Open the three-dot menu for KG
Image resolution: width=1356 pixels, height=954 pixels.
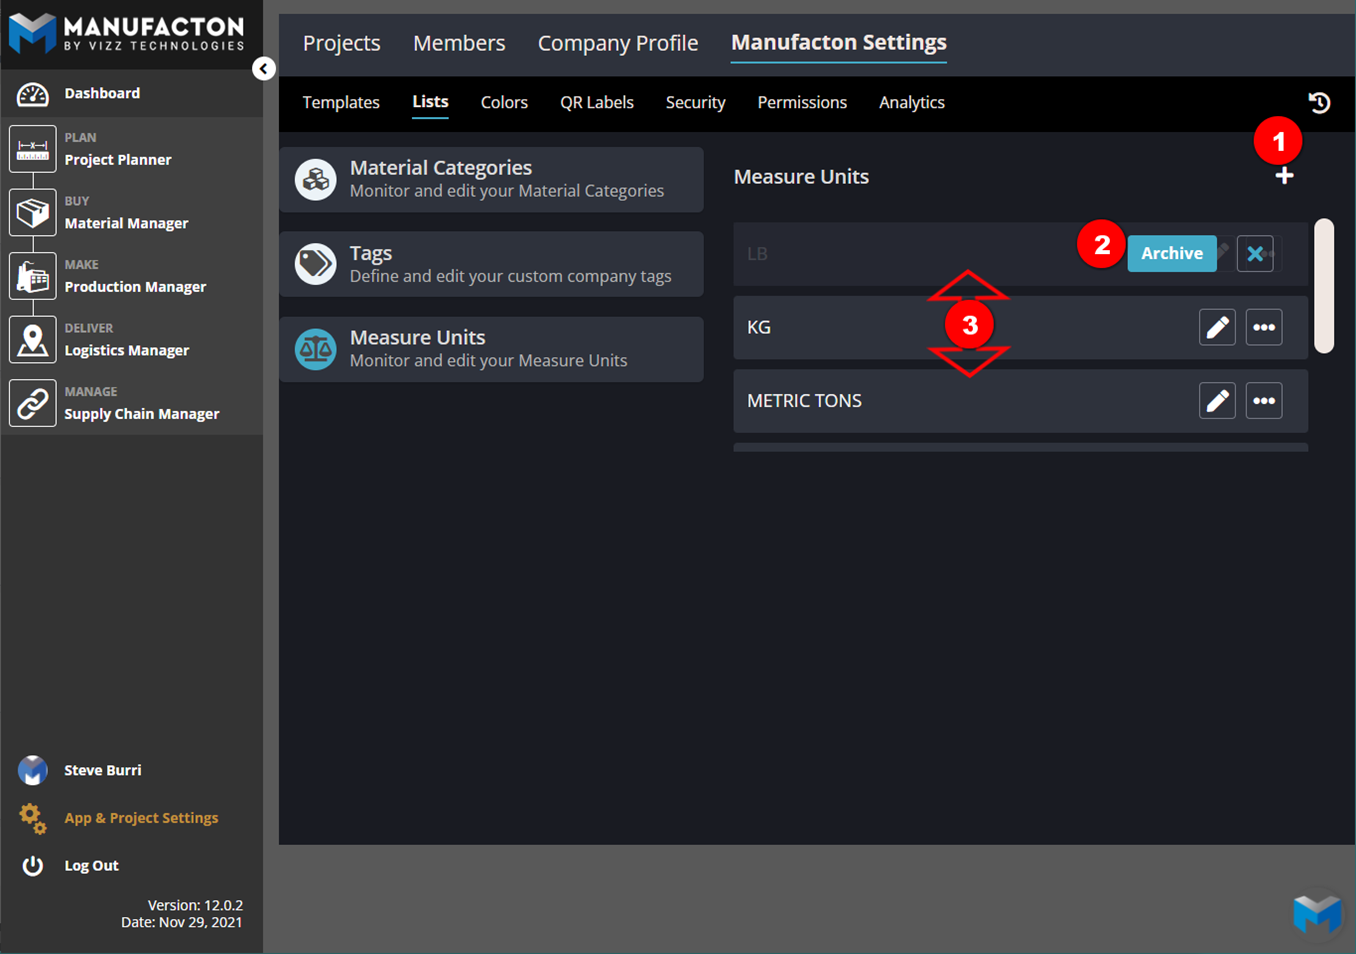pos(1264,327)
